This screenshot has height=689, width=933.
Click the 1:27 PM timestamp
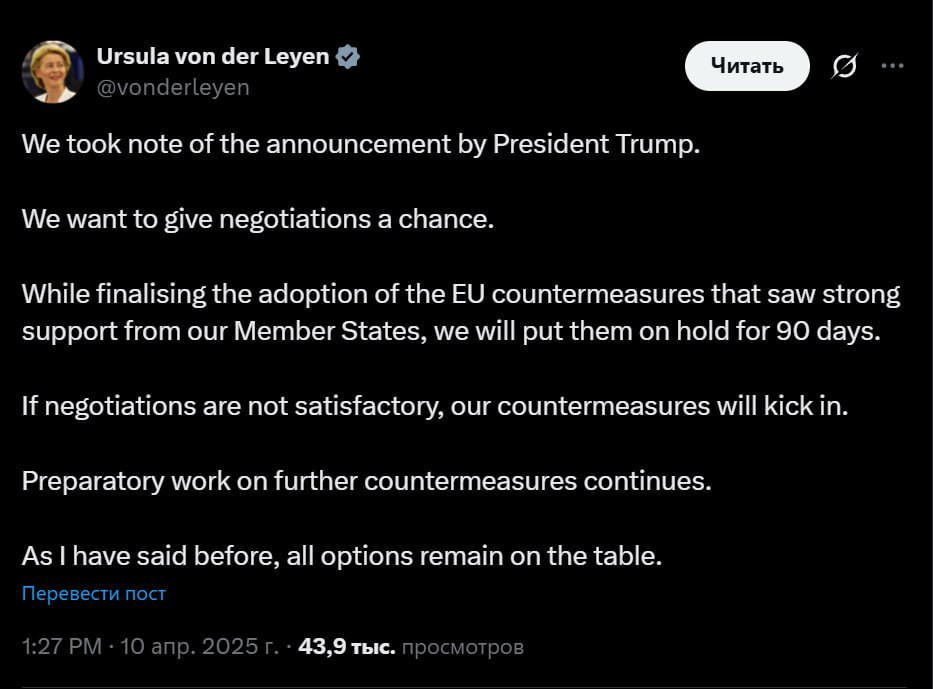point(61,647)
